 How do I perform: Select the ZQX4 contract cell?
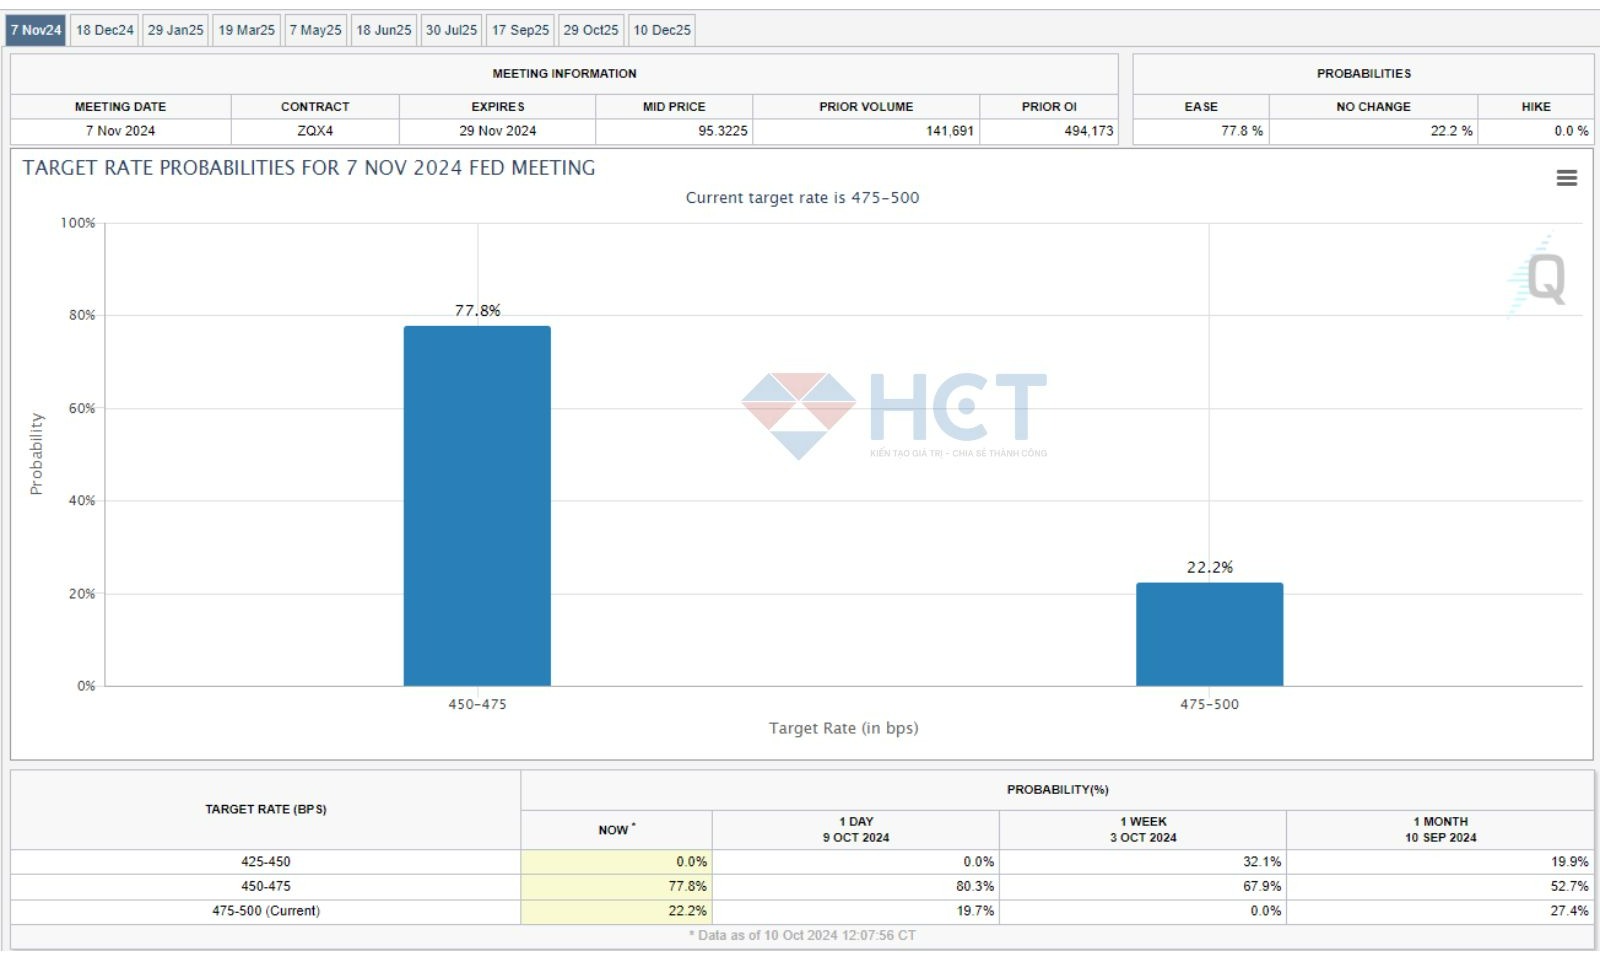[315, 131]
